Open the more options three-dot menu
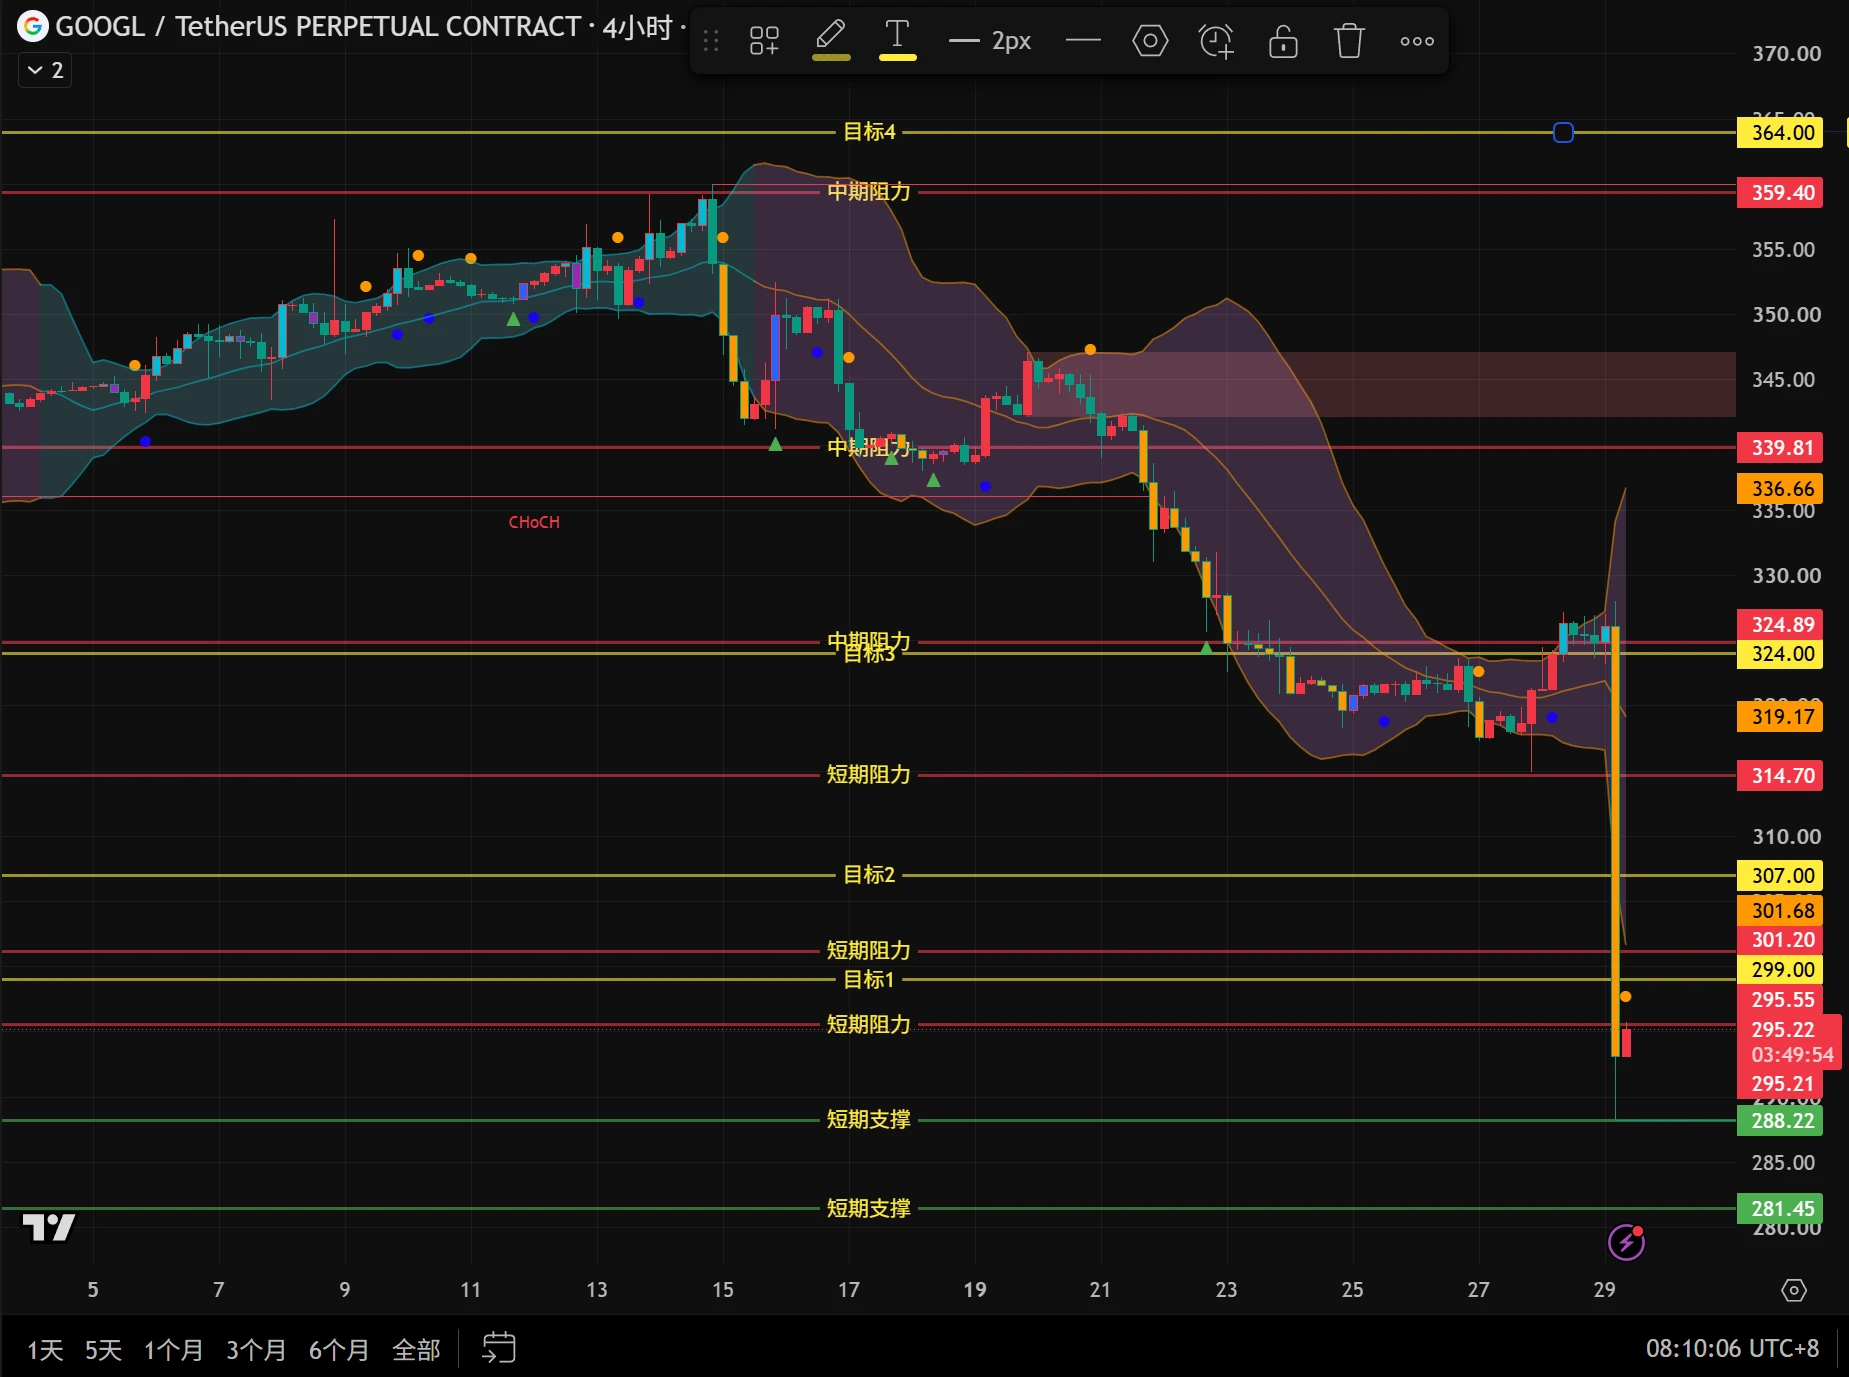Viewport: 1849px width, 1377px height. [x=1417, y=41]
